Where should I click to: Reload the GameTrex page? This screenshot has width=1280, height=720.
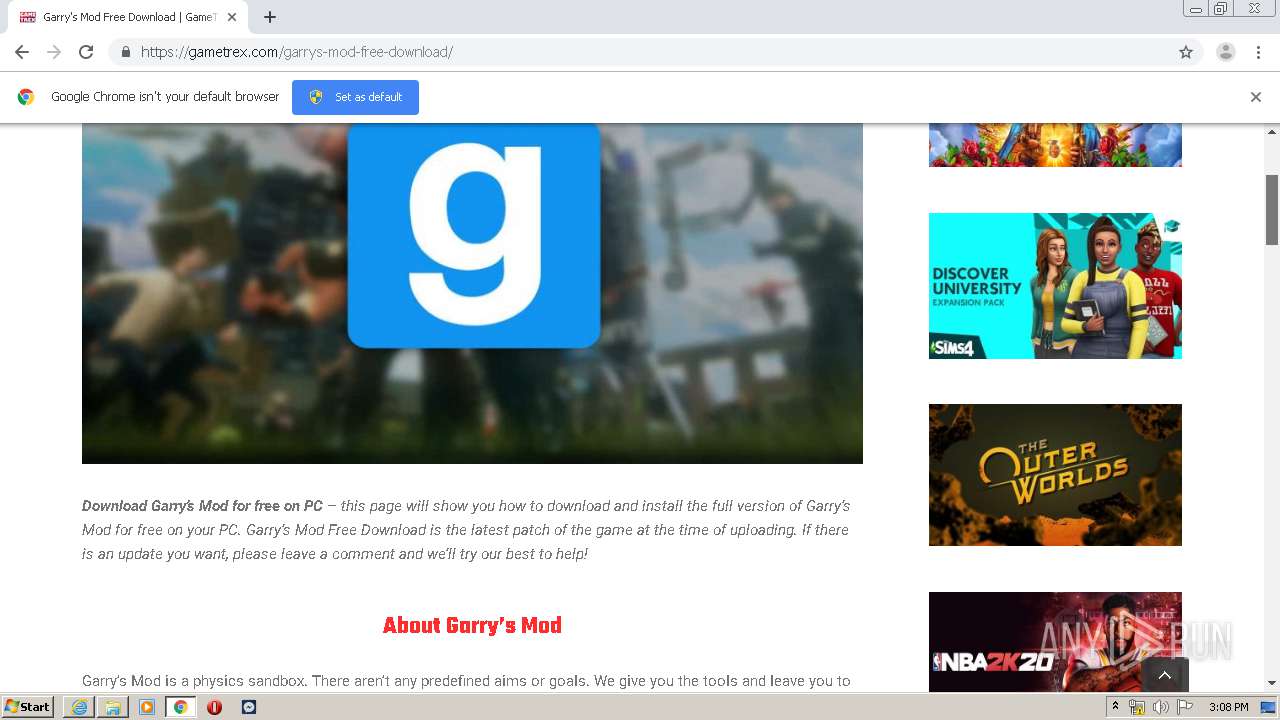[86, 52]
